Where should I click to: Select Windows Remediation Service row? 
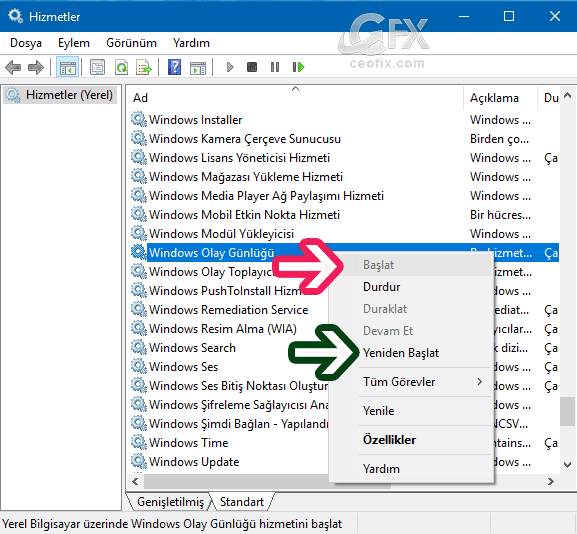(x=228, y=310)
